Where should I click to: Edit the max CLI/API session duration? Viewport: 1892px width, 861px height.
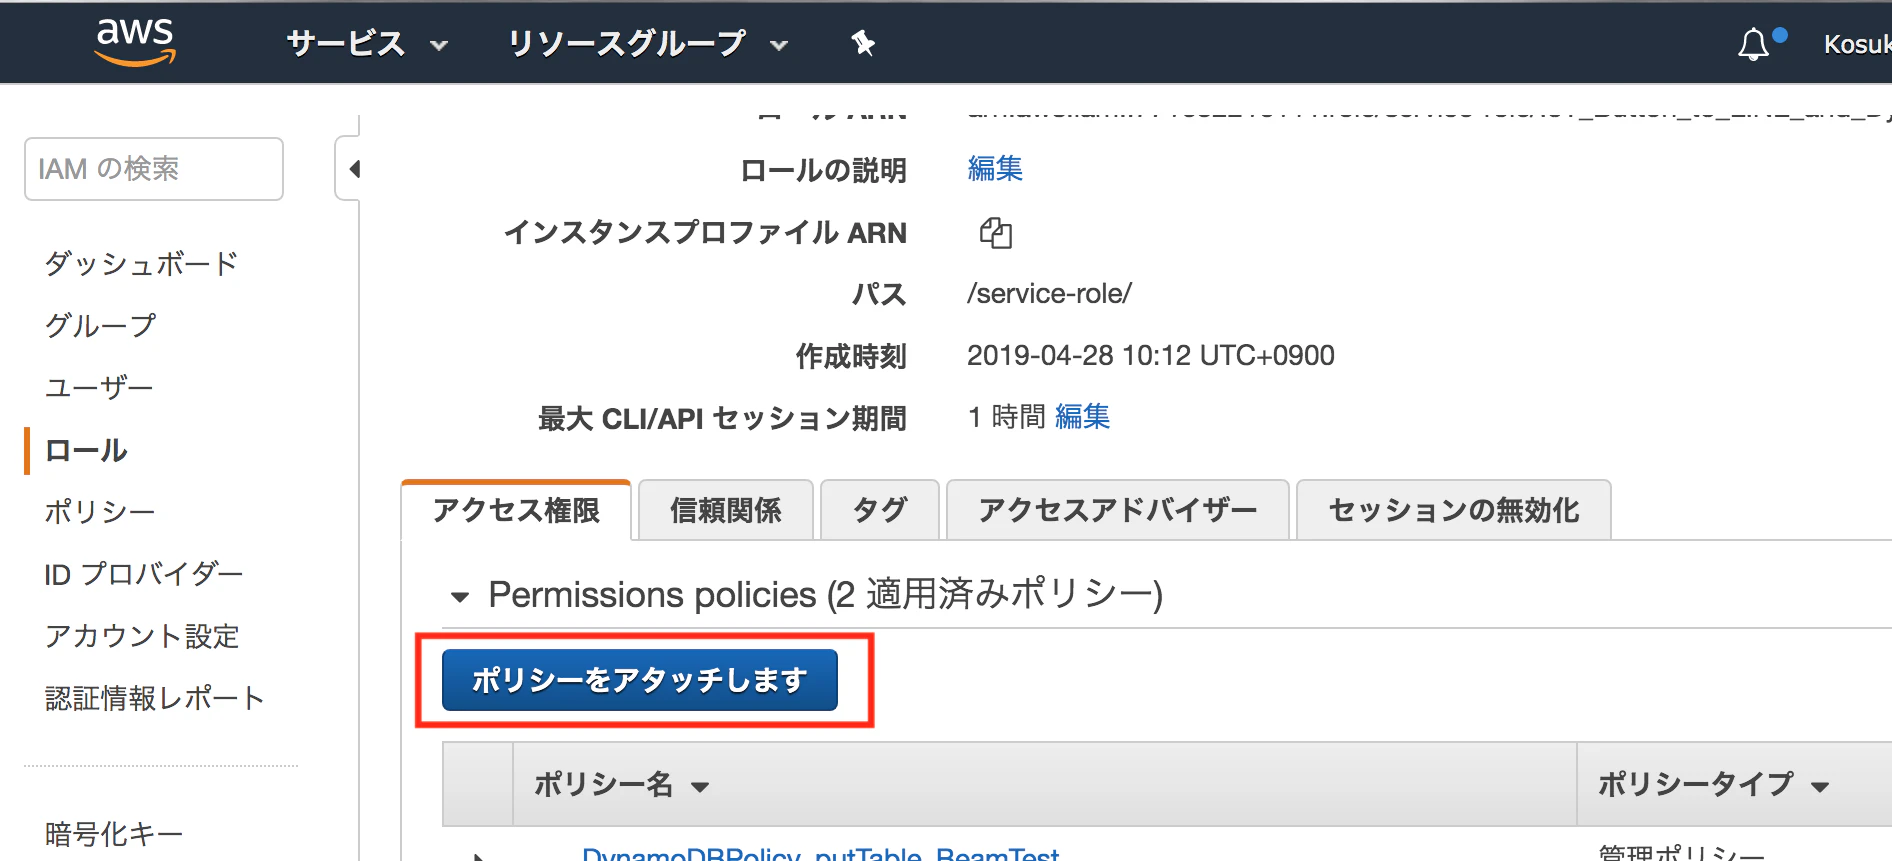(1082, 416)
